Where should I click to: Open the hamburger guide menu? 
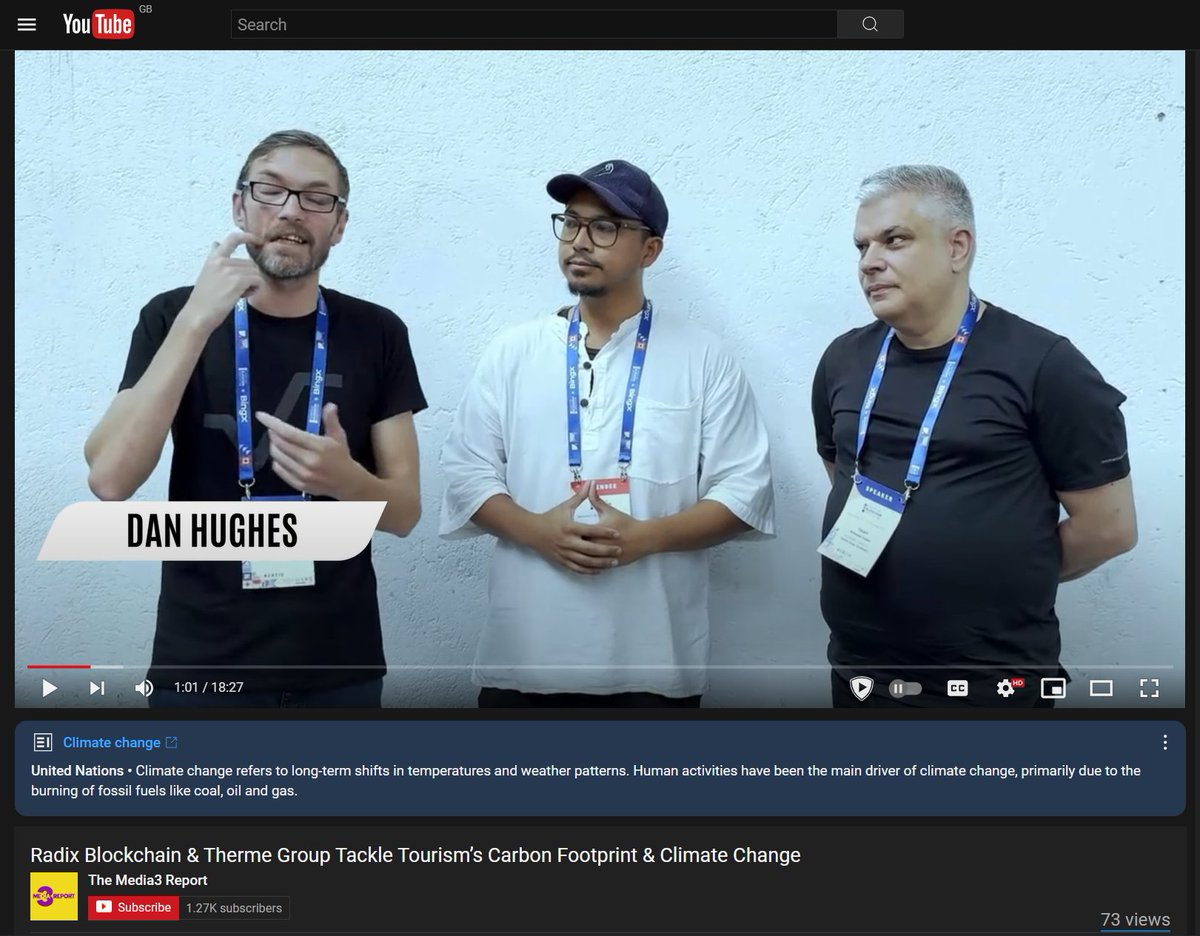tap(27, 24)
